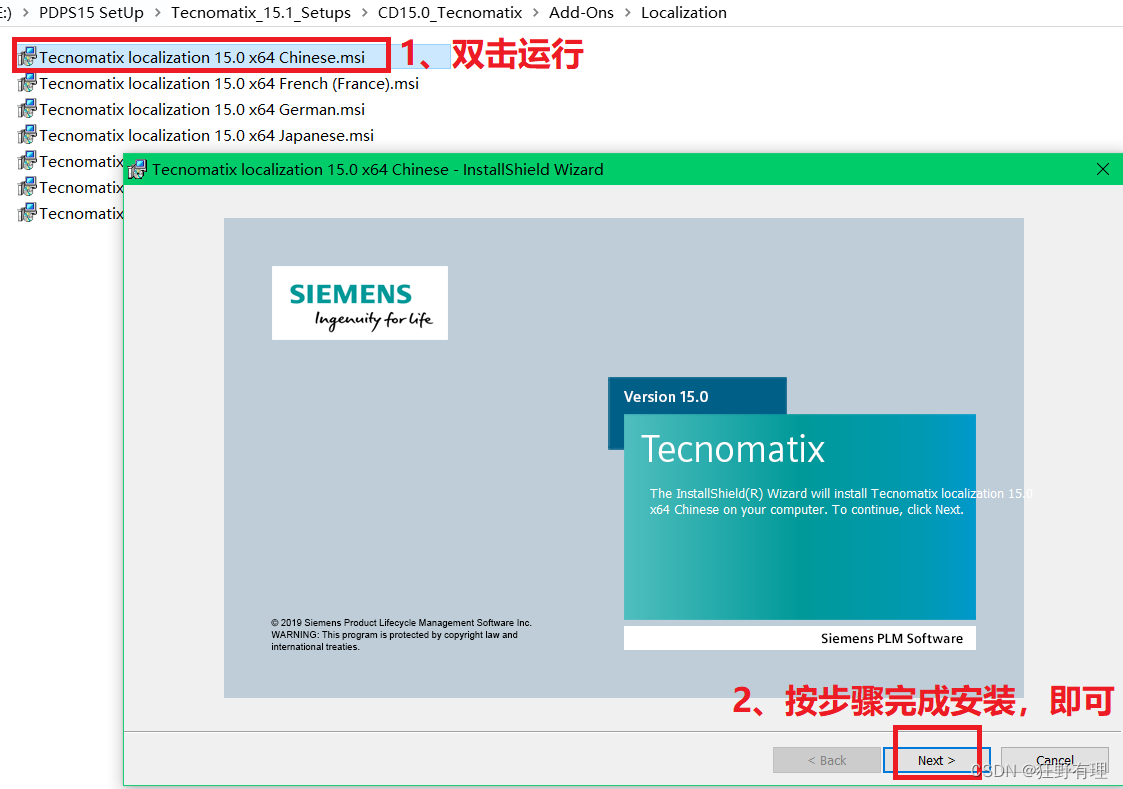Screen dimensions: 1123x789
Task: Select the French (France).msi localization file
Action: pyautogui.click(x=229, y=84)
